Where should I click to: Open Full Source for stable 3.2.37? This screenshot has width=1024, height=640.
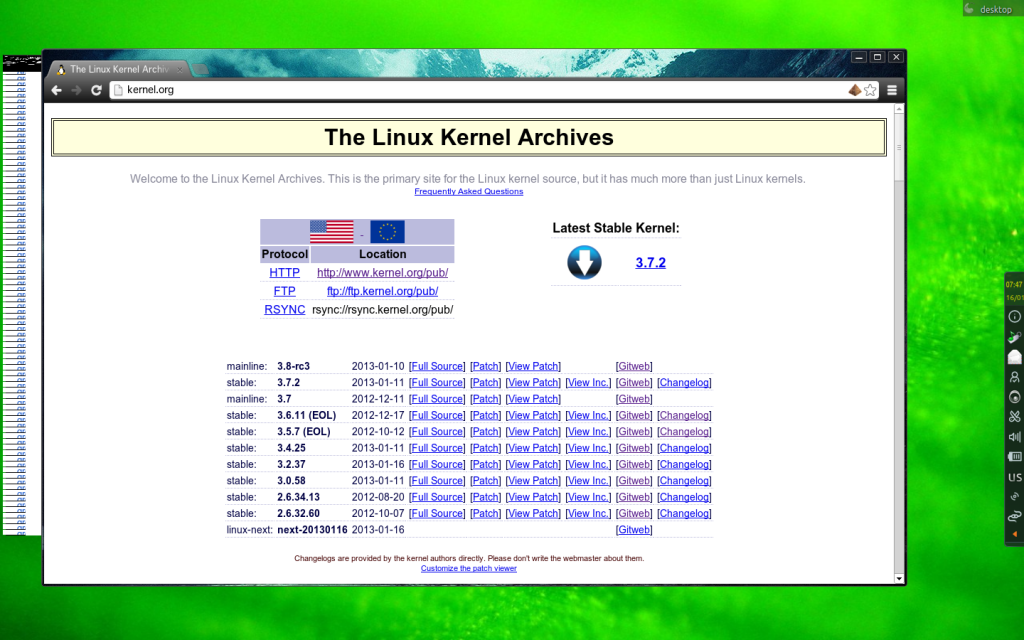click(x=437, y=464)
